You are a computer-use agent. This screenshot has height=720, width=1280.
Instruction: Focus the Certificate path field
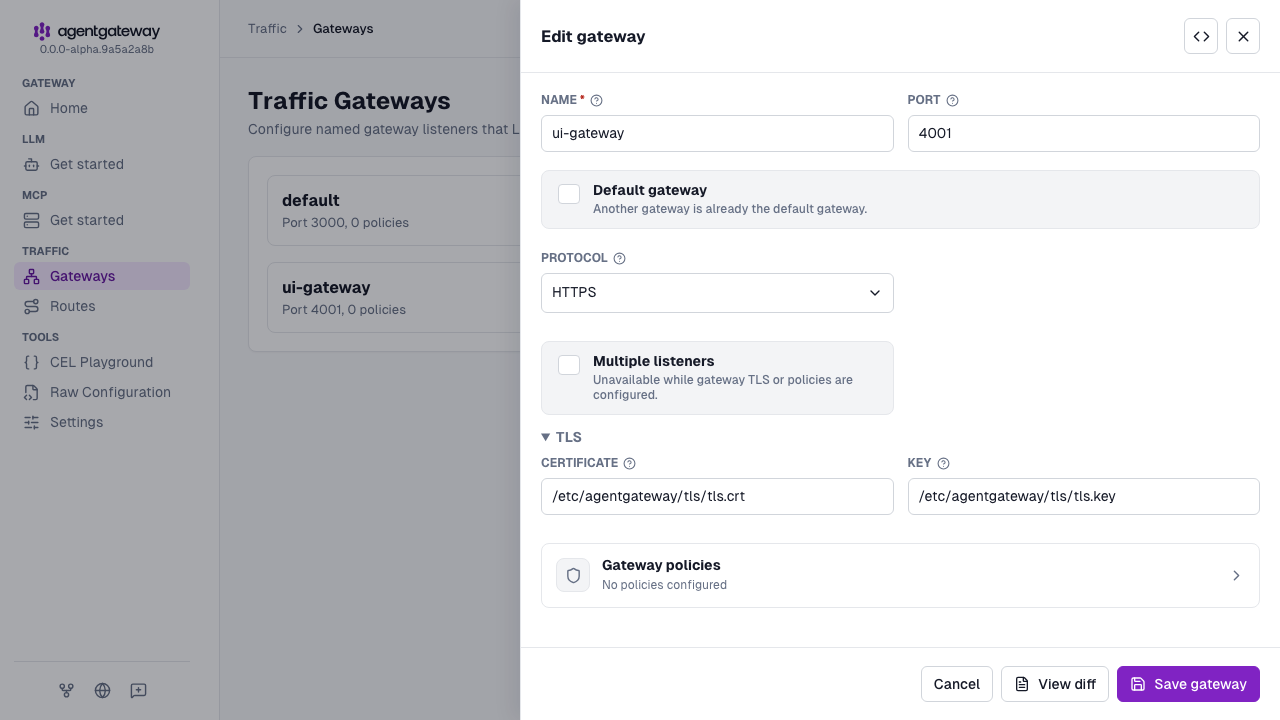coord(717,496)
